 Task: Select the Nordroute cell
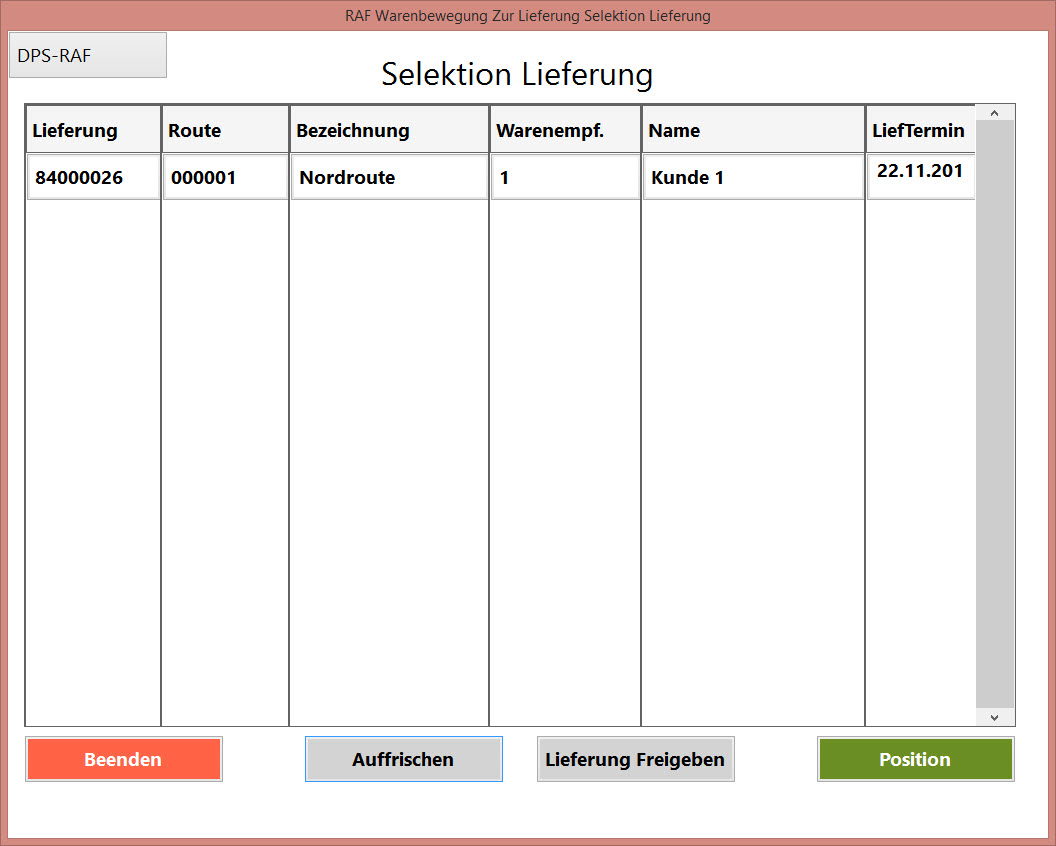[389, 178]
